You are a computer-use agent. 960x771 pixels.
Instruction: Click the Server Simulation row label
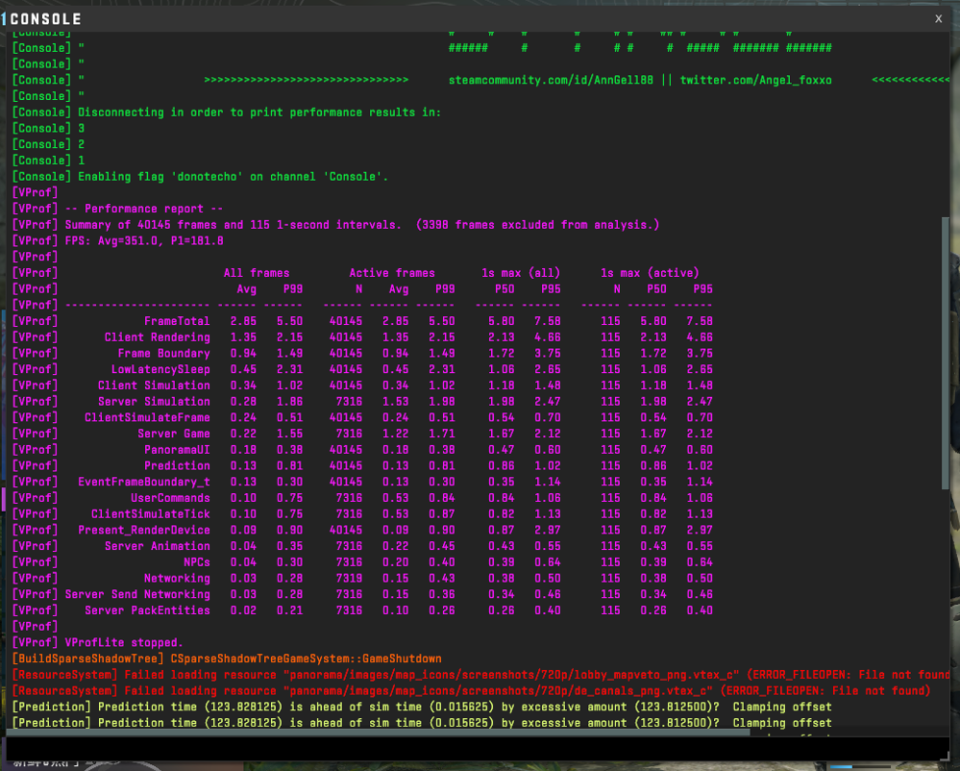pos(154,401)
